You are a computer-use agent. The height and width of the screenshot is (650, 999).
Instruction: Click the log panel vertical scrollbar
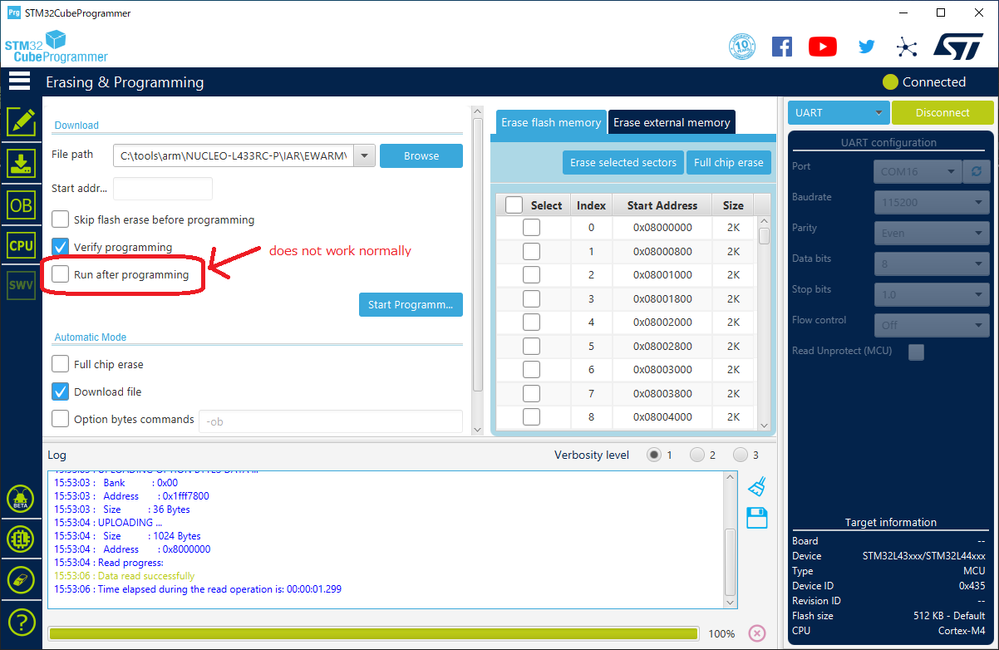coord(730,539)
